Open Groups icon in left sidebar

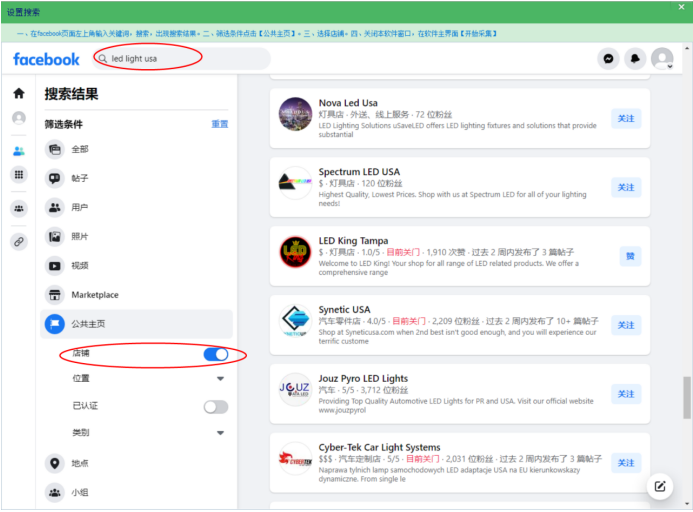pos(19,208)
